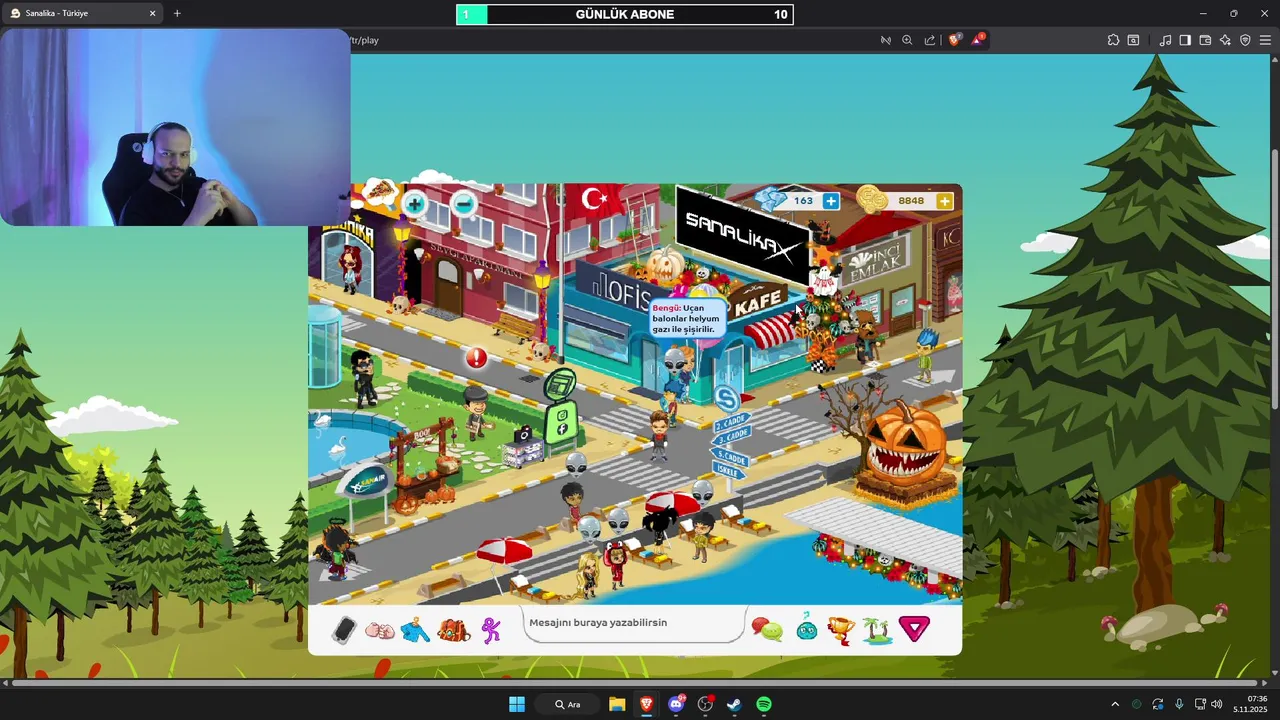1280x720 pixels.
Task: Click the giant Halloween pumpkin
Action: tap(904, 442)
